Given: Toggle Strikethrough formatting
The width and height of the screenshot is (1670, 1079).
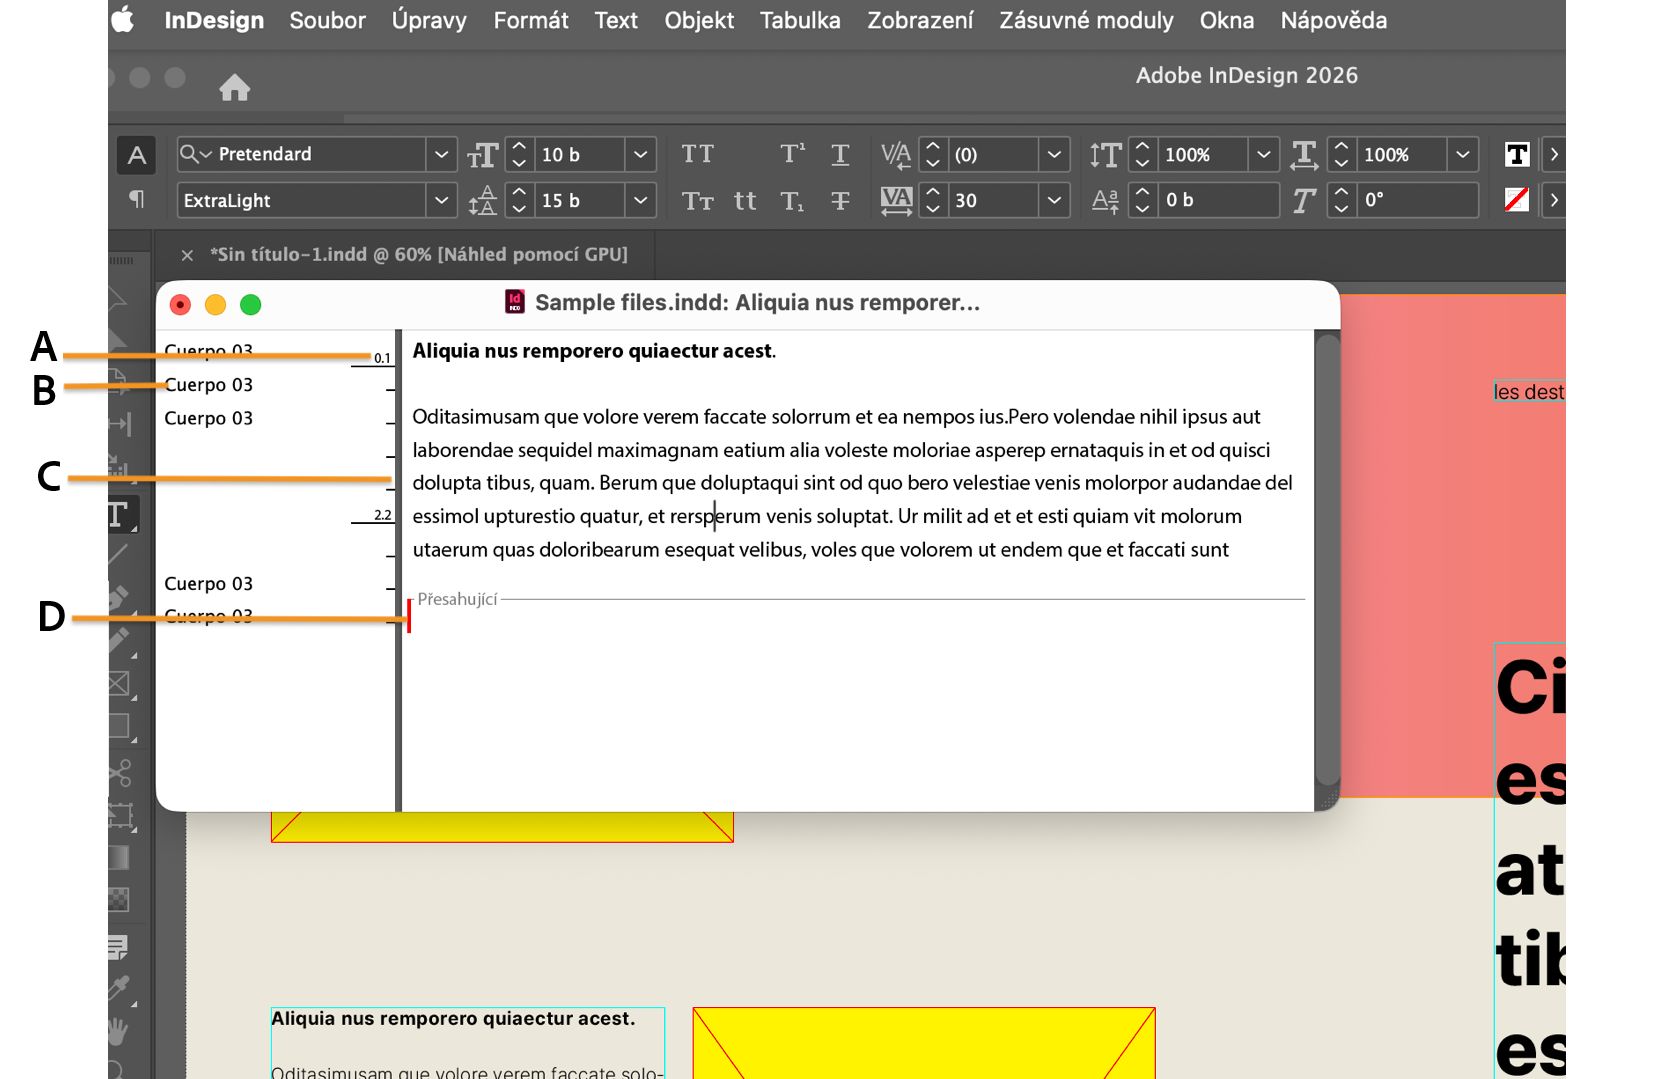Looking at the screenshot, I should coord(840,201).
